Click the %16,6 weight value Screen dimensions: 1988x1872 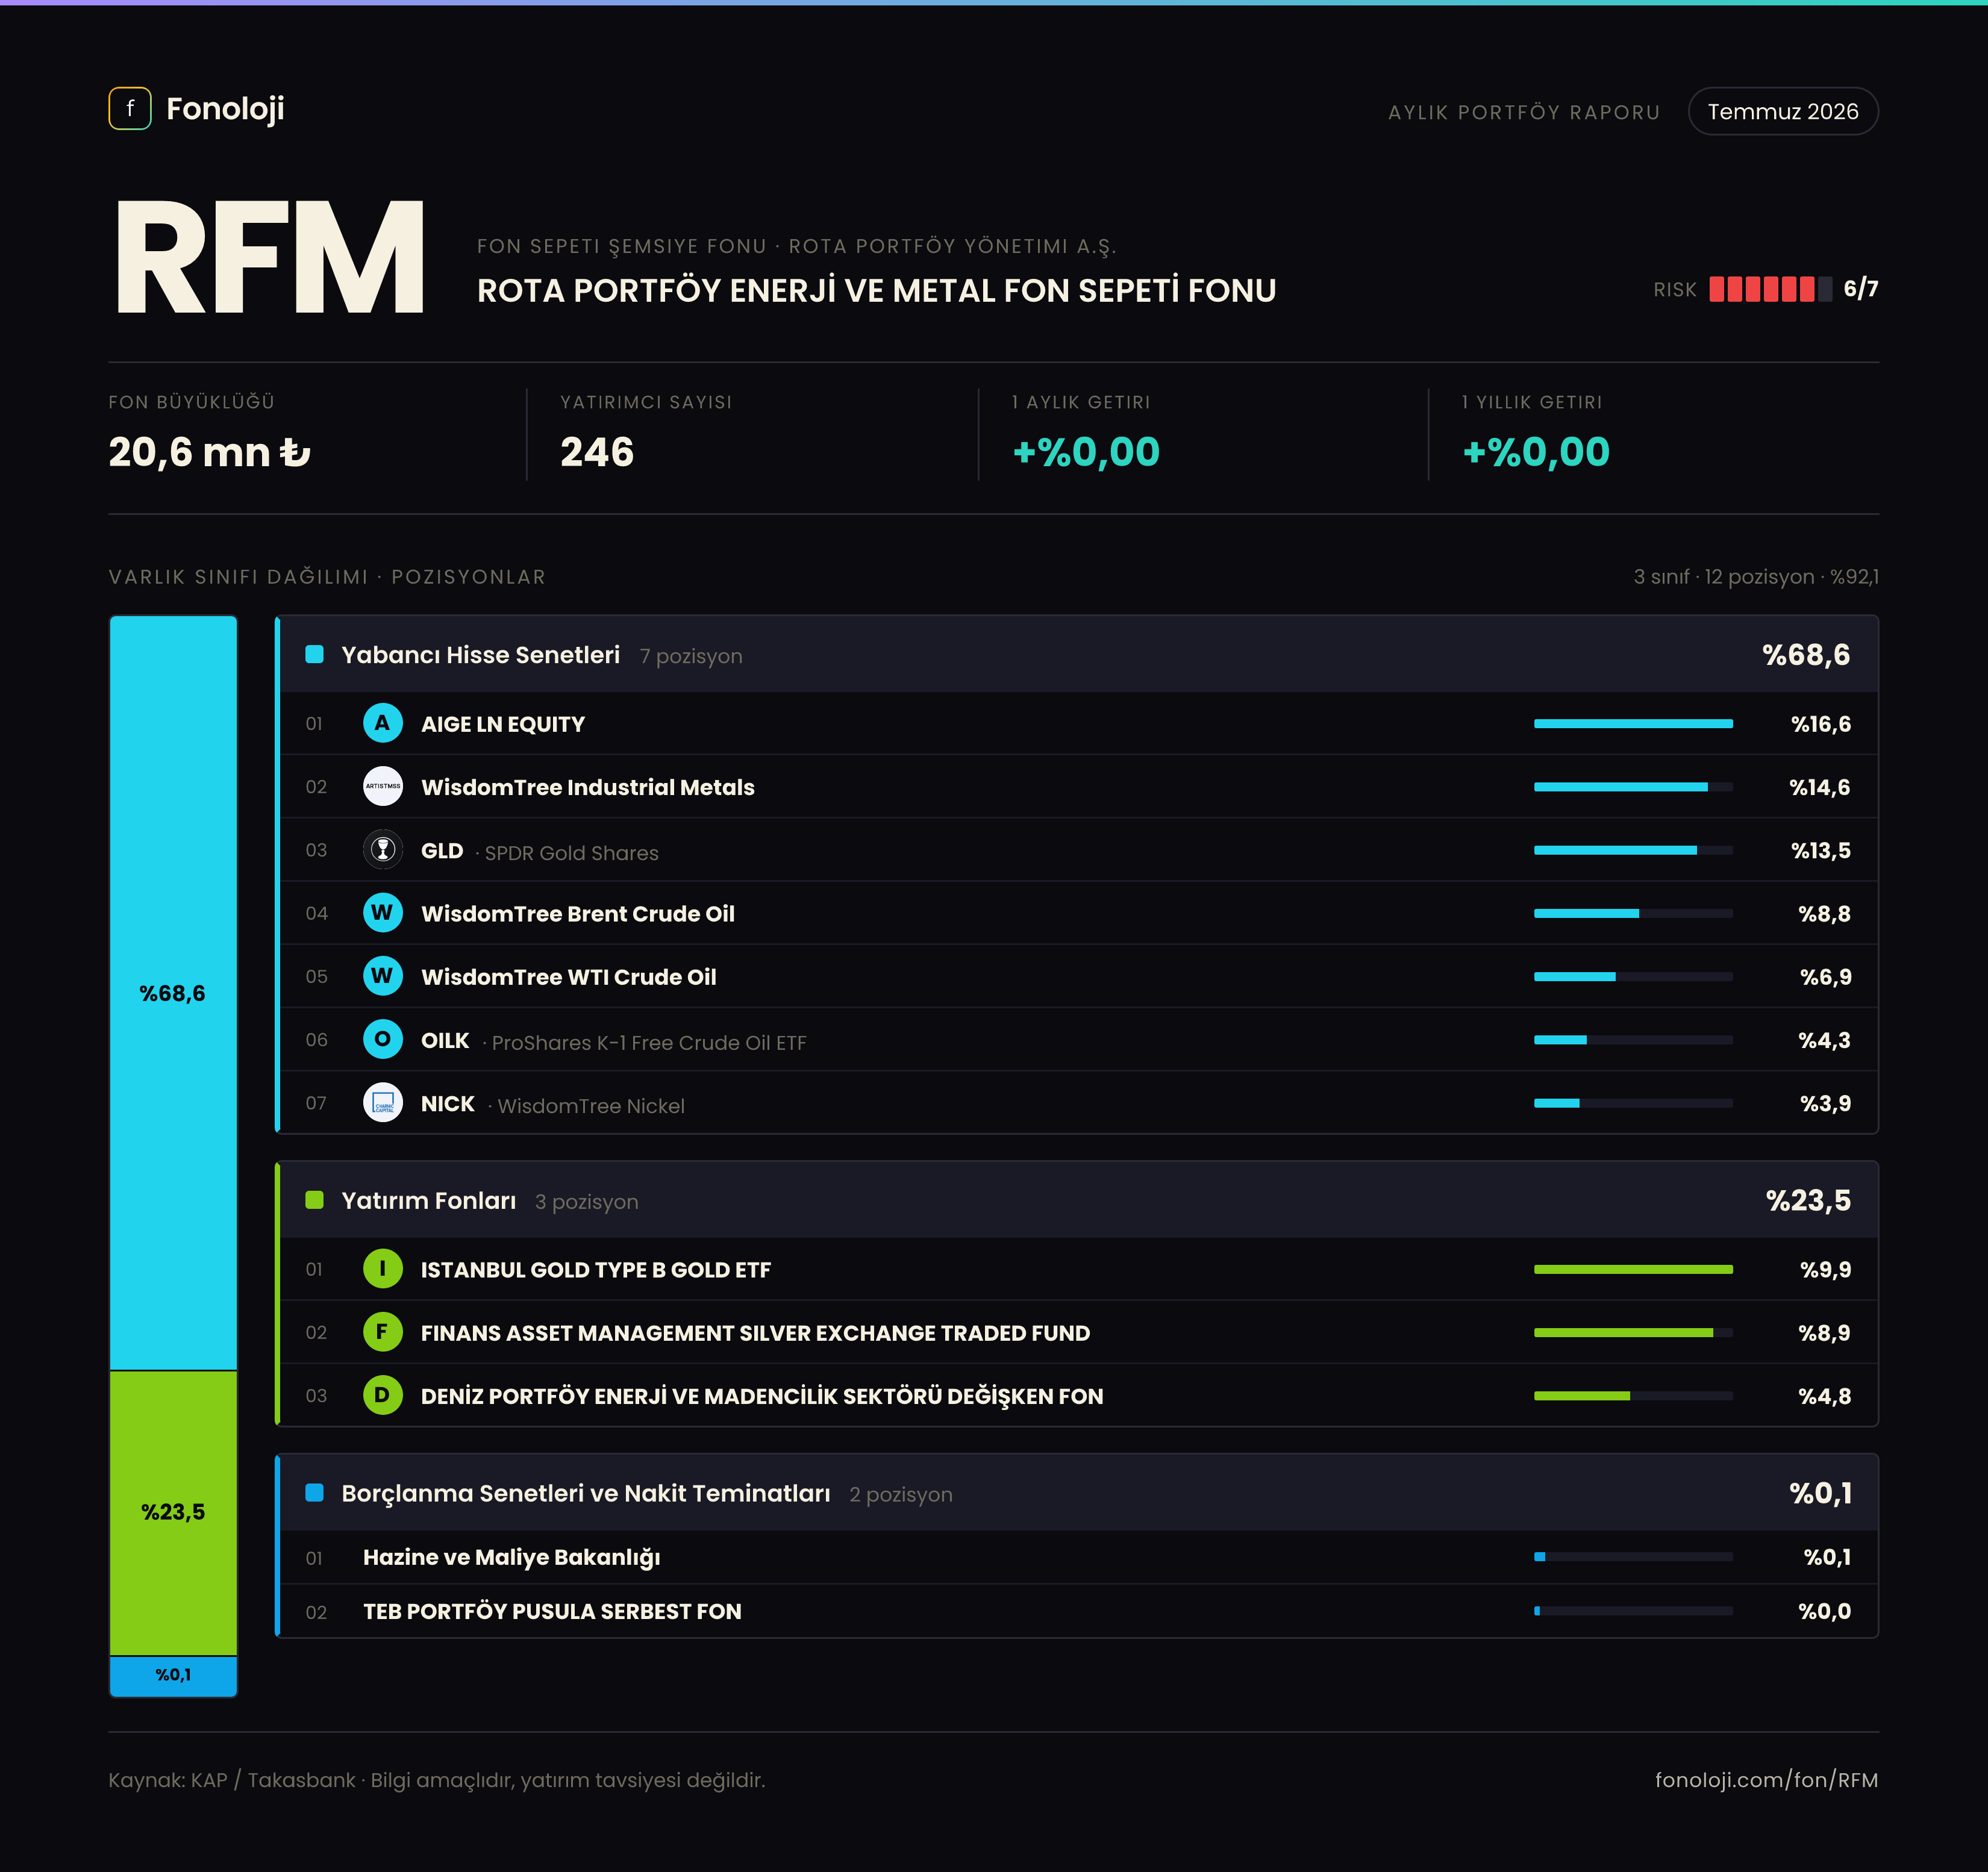pos(1820,724)
